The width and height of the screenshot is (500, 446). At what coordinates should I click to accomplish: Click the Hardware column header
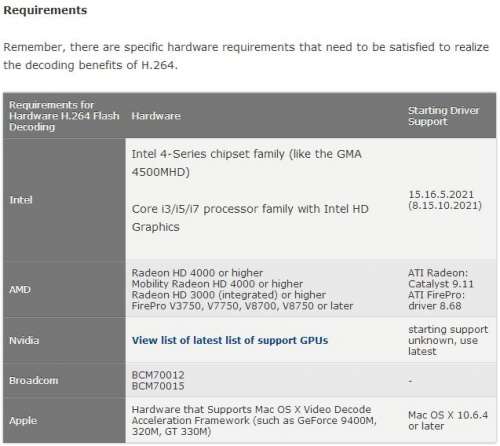click(x=156, y=116)
